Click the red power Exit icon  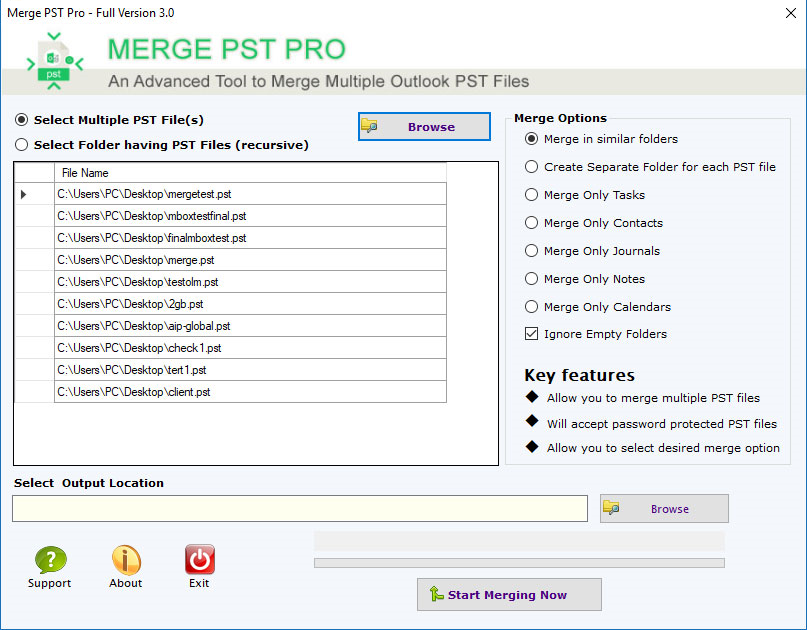pos(200,559)
